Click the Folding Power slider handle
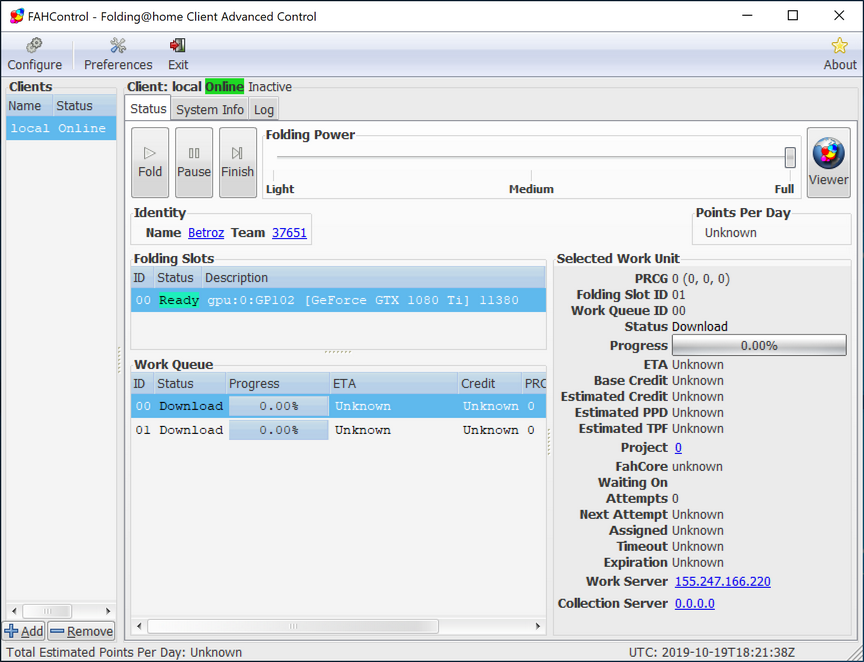 (790, 157)
